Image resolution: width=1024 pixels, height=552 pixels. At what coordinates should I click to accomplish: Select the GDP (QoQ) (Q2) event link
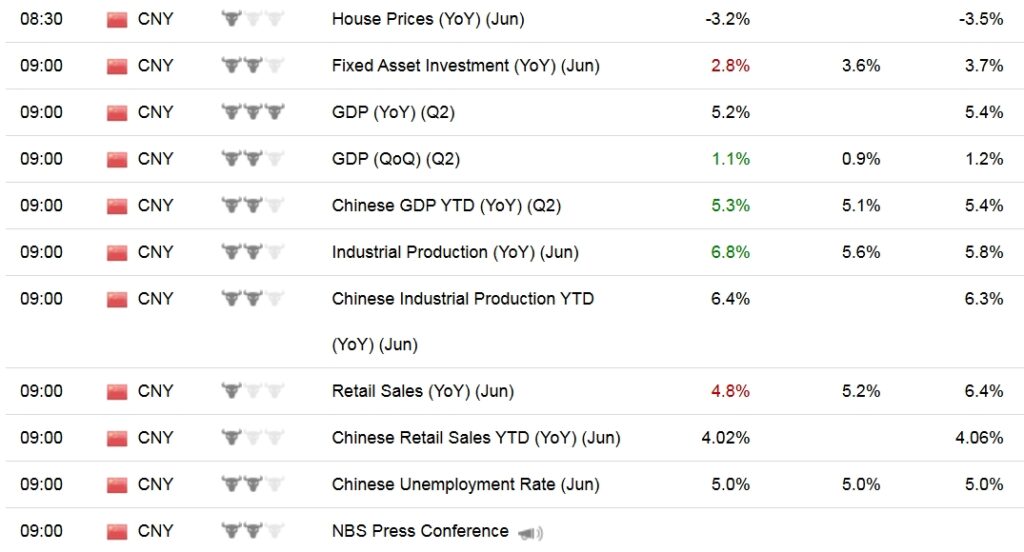395,159
